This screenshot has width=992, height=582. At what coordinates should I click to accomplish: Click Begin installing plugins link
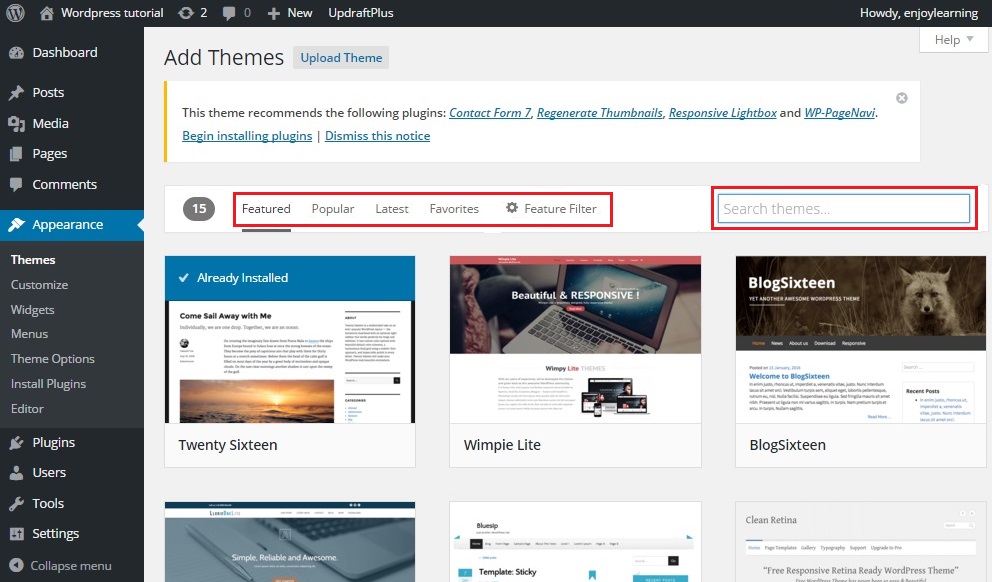tap(247, 136)
